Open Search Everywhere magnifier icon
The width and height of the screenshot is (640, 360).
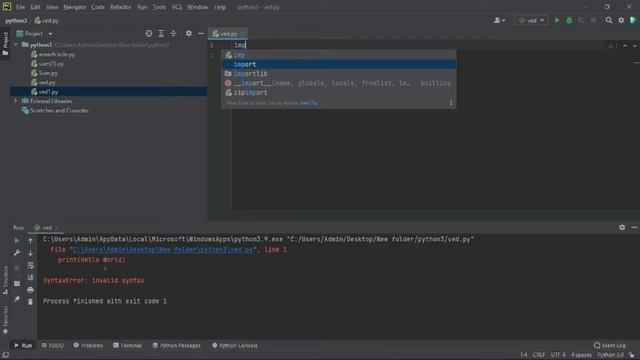click(x=609, y=20)
